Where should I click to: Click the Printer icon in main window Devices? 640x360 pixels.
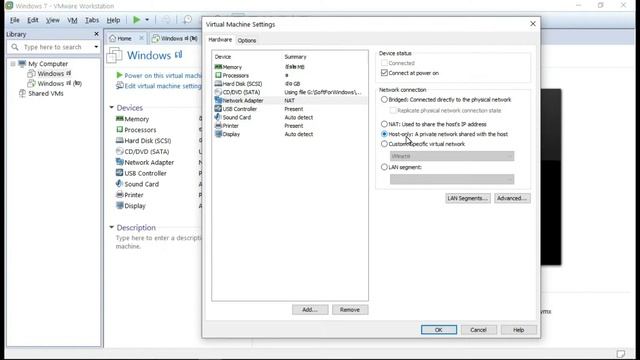[x=120, y=195]
